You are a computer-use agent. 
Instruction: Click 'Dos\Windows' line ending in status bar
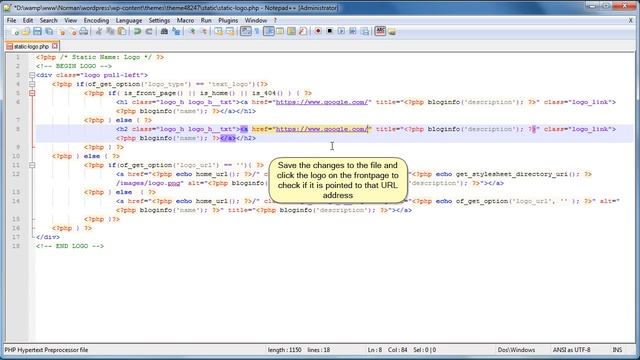pyautogui.click(x=516, y=350)
